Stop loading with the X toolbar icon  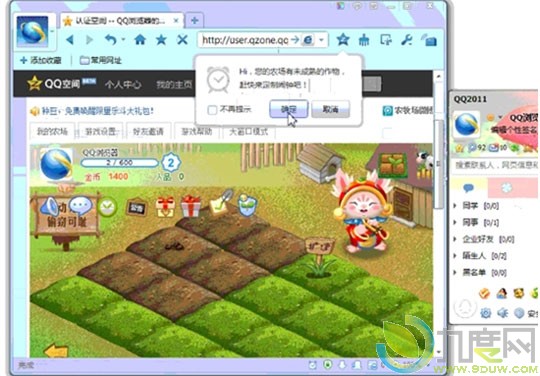click(x=182, y=40)
